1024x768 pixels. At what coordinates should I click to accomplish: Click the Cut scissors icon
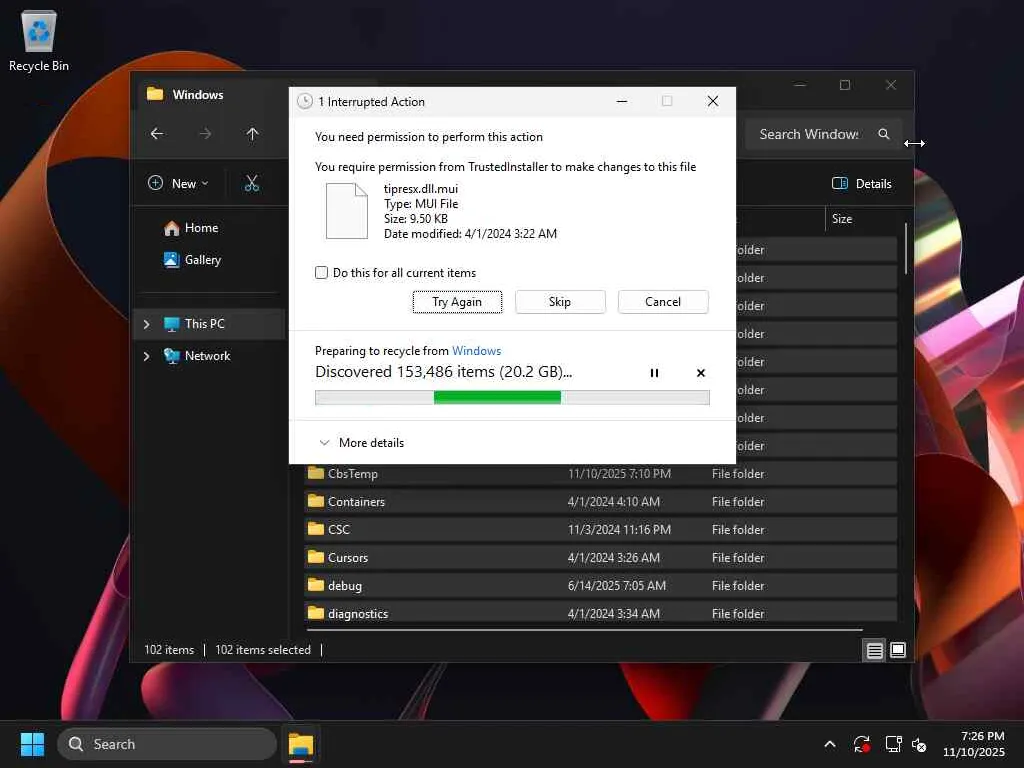tap(251, 184)
